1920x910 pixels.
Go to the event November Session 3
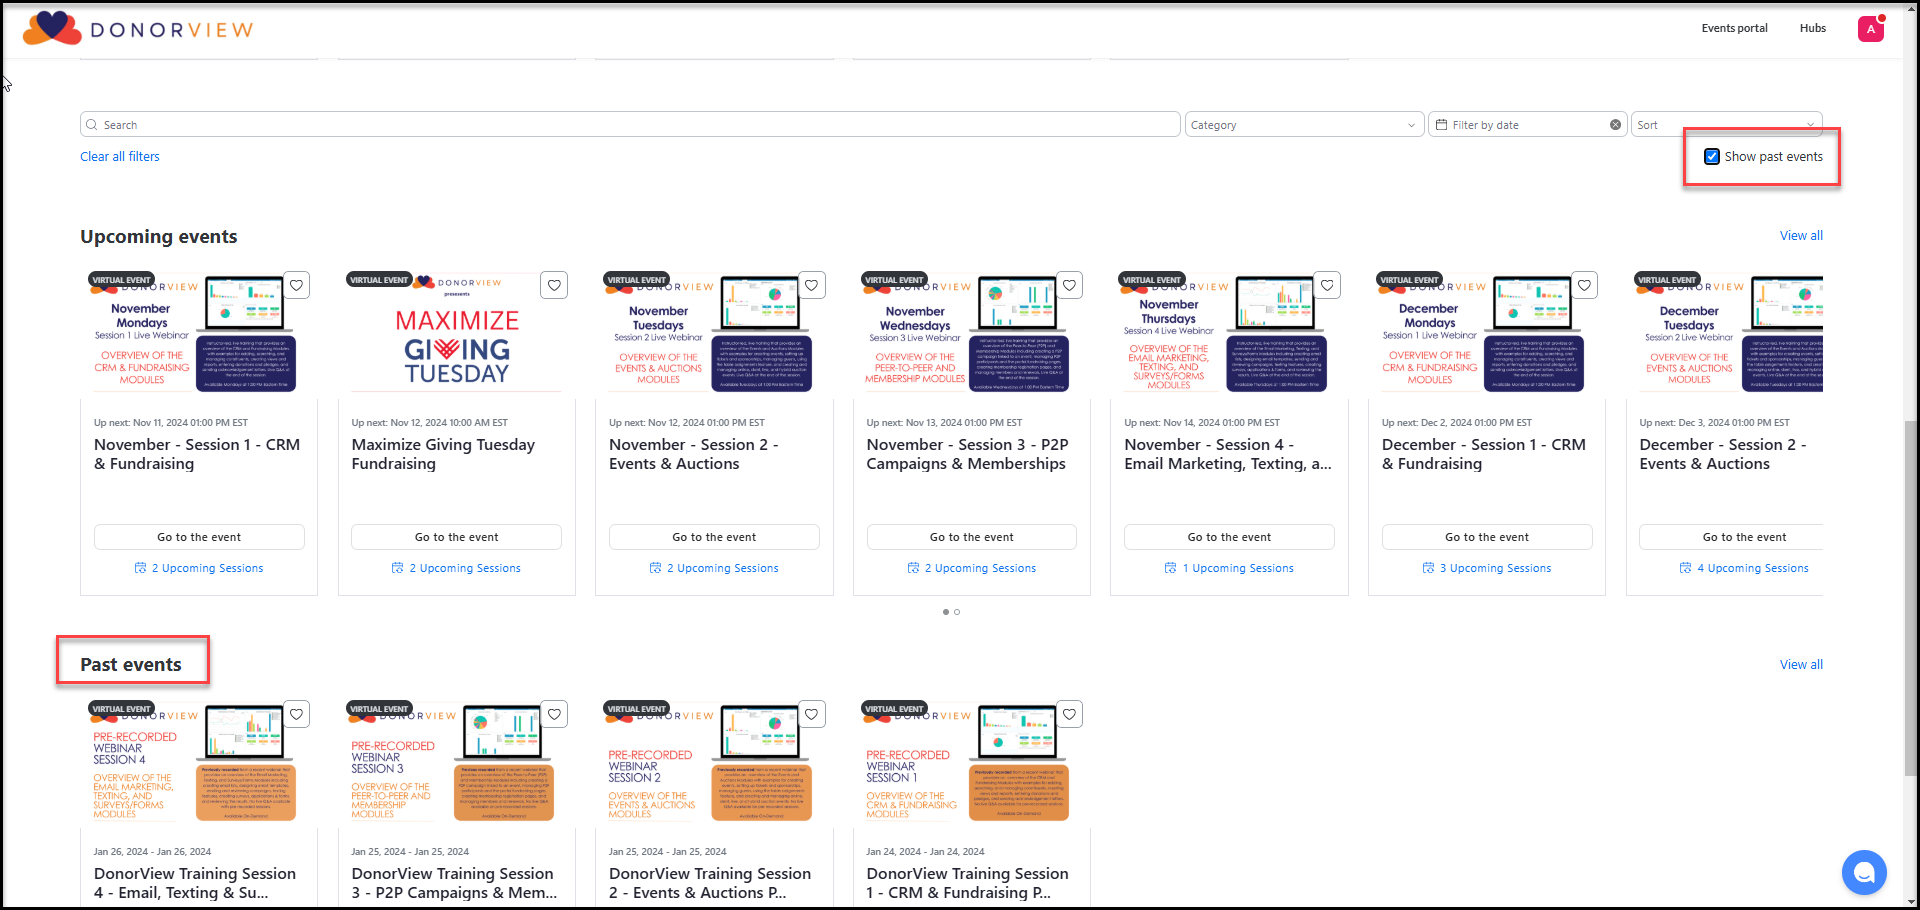click(x=971, y=537)
